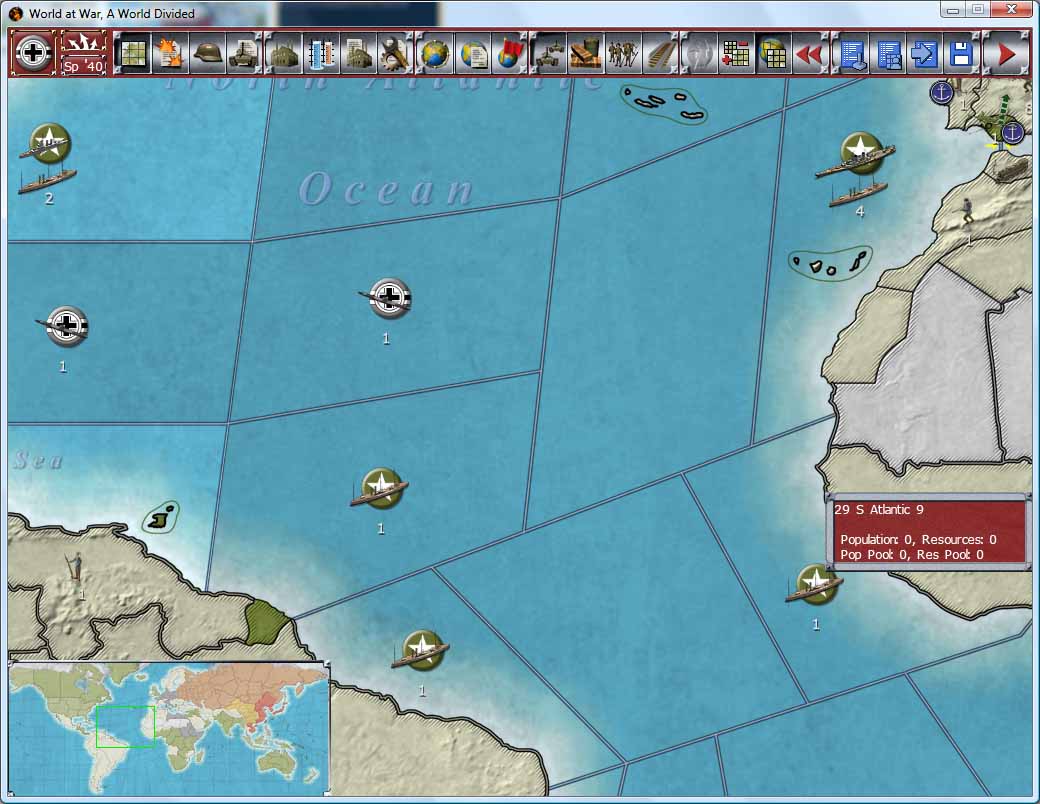Click the topmost anchor port marker
1040x804 pixels.
click(941, 92)
